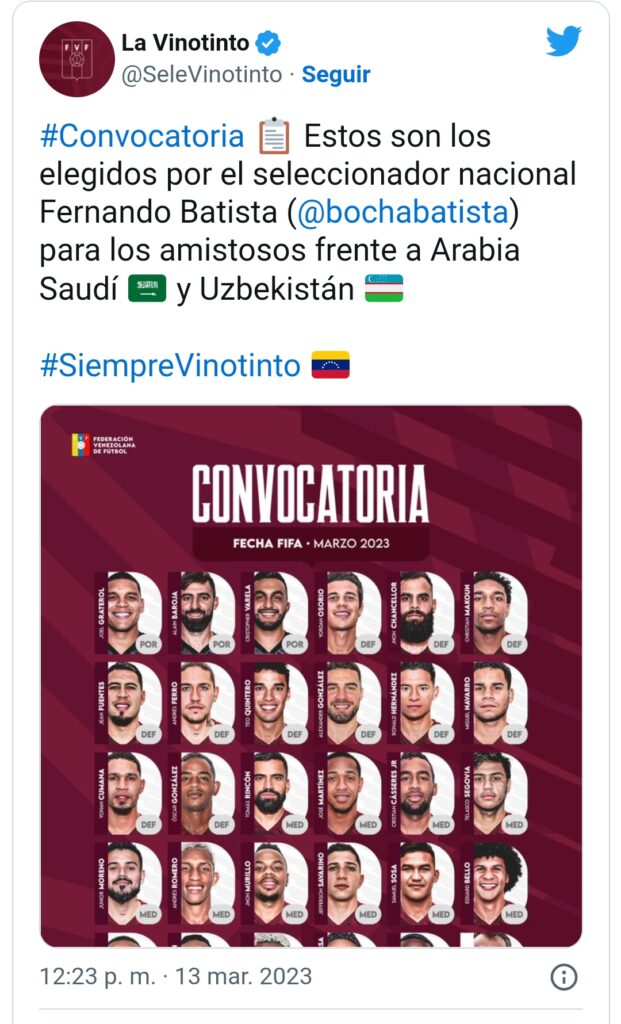Open the #Convocatoria hashtag
This screenshot has width=621, height=1024.
pyautogui.click(x=141, y=135)
